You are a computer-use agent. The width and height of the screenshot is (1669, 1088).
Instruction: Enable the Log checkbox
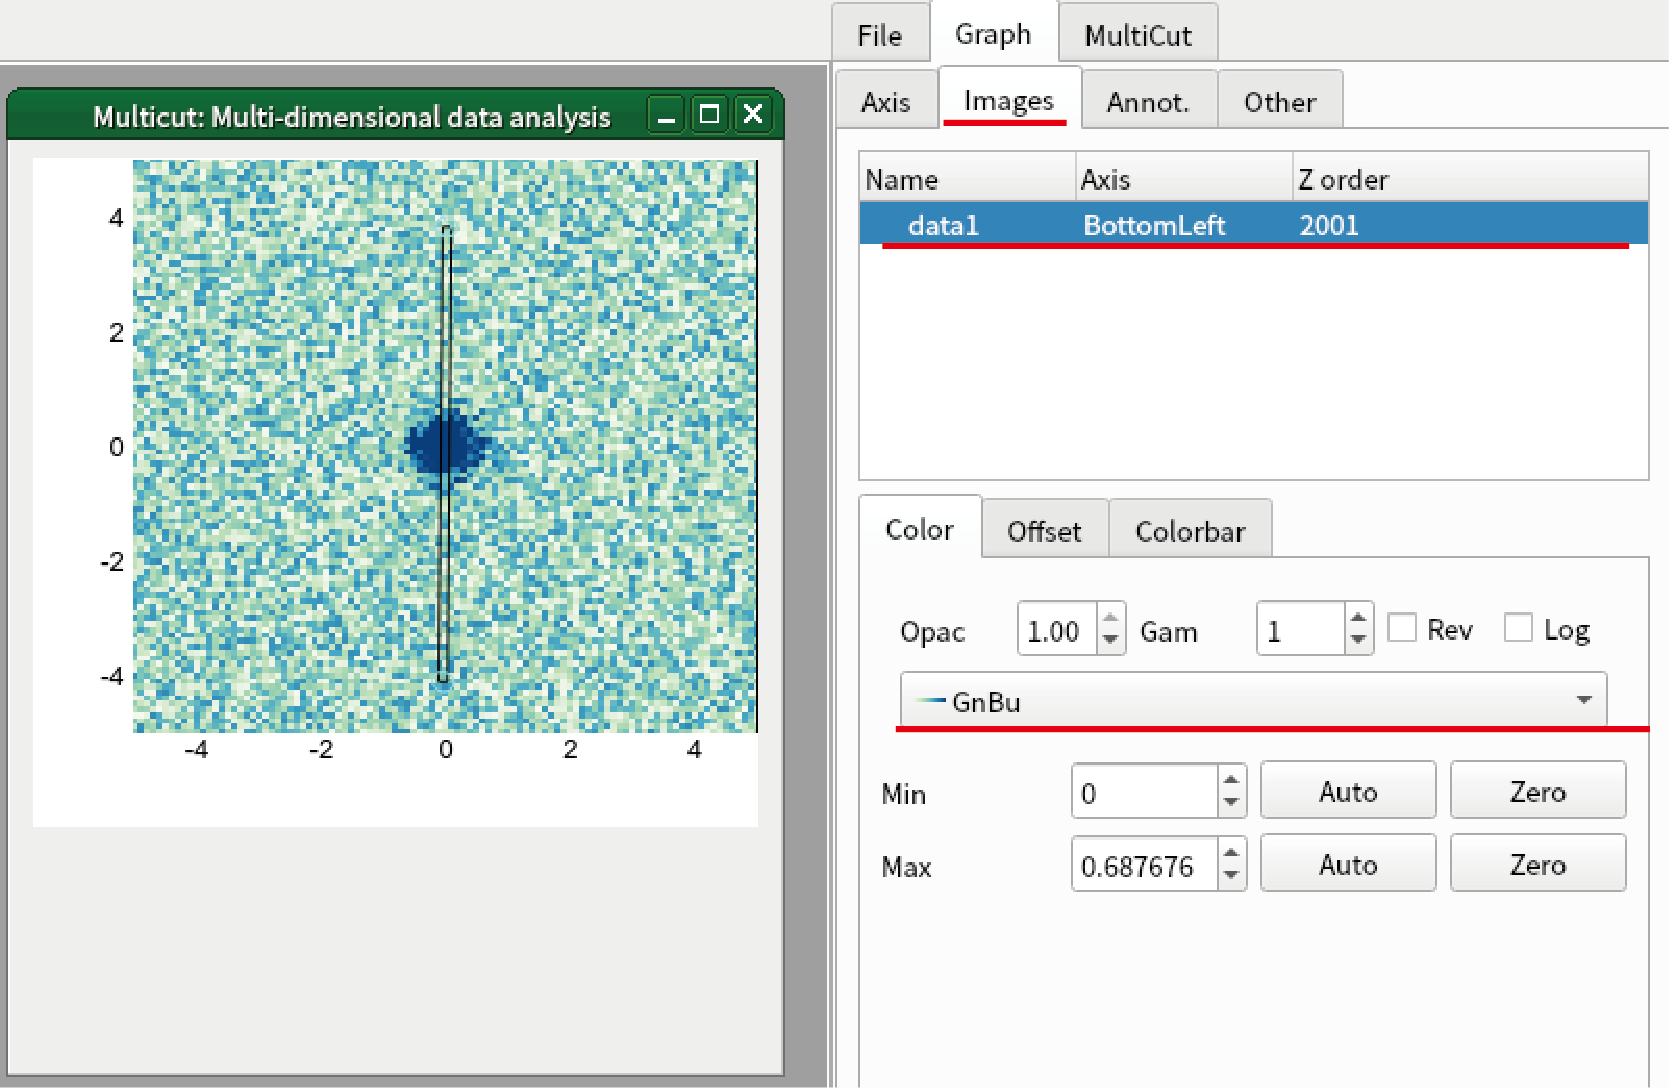1518,628
